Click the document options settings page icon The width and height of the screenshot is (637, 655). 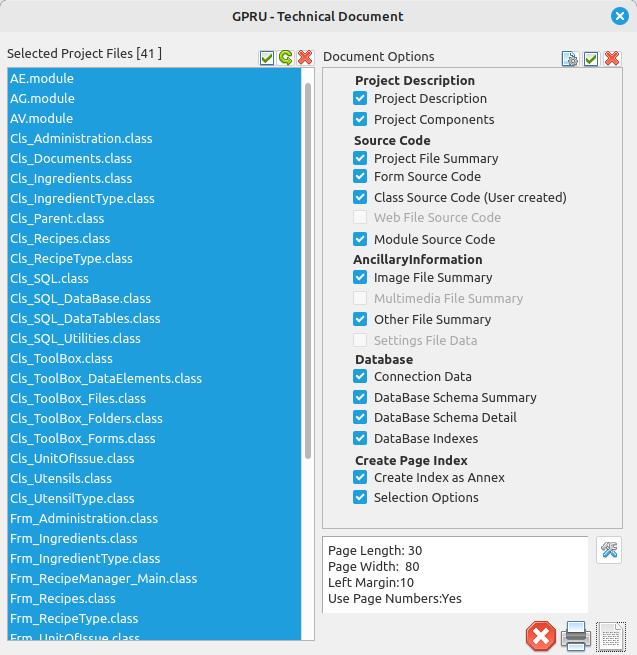[570, 59]
